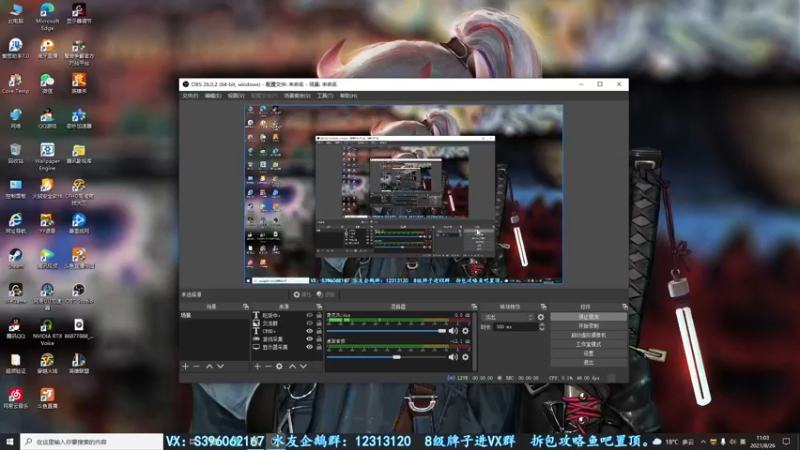Click Properties button above the docks

pos(302,294)
